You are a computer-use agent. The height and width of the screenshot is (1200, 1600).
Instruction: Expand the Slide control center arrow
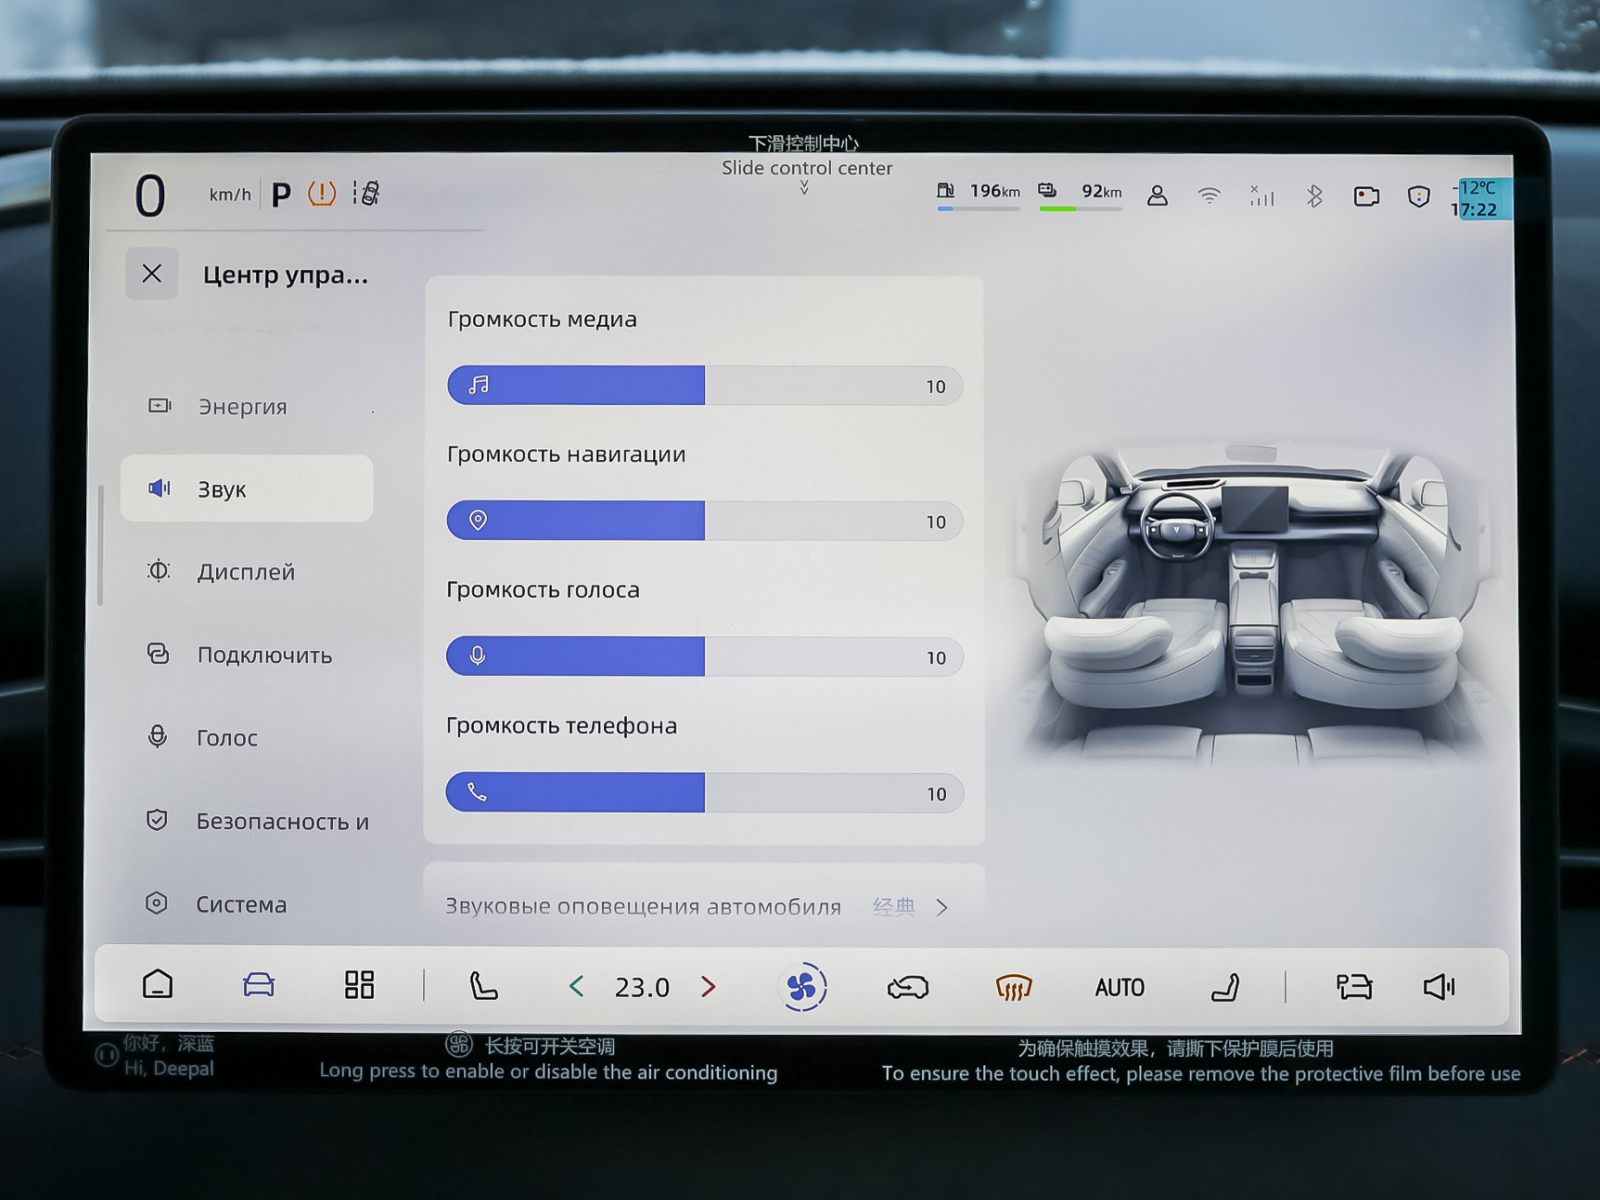[x=804, y=187]
